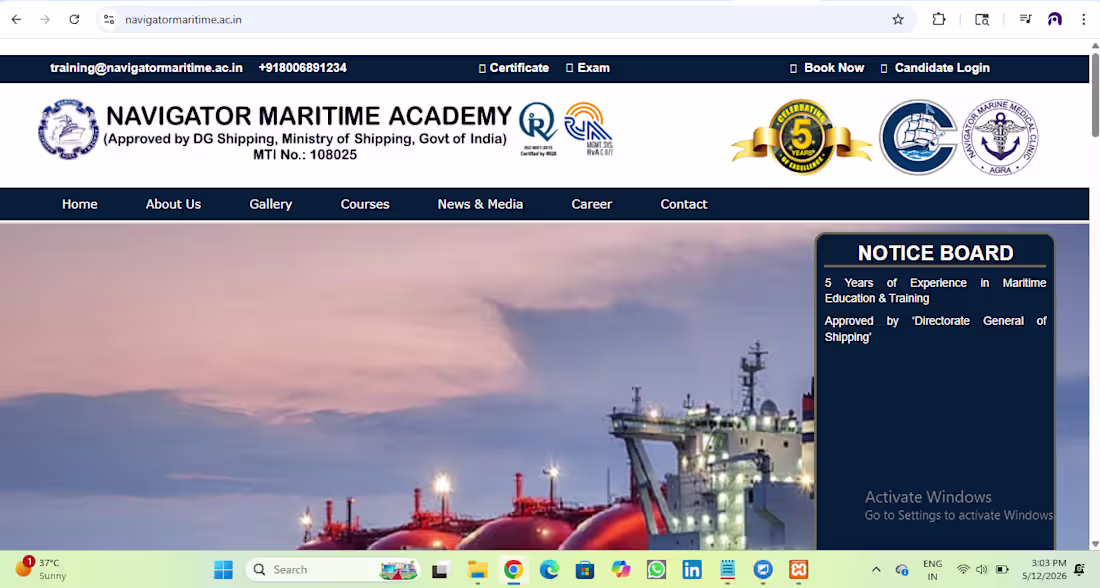The image size is (1100, 588).
Task: Click the Book Now link
Action: click(827, 68)
